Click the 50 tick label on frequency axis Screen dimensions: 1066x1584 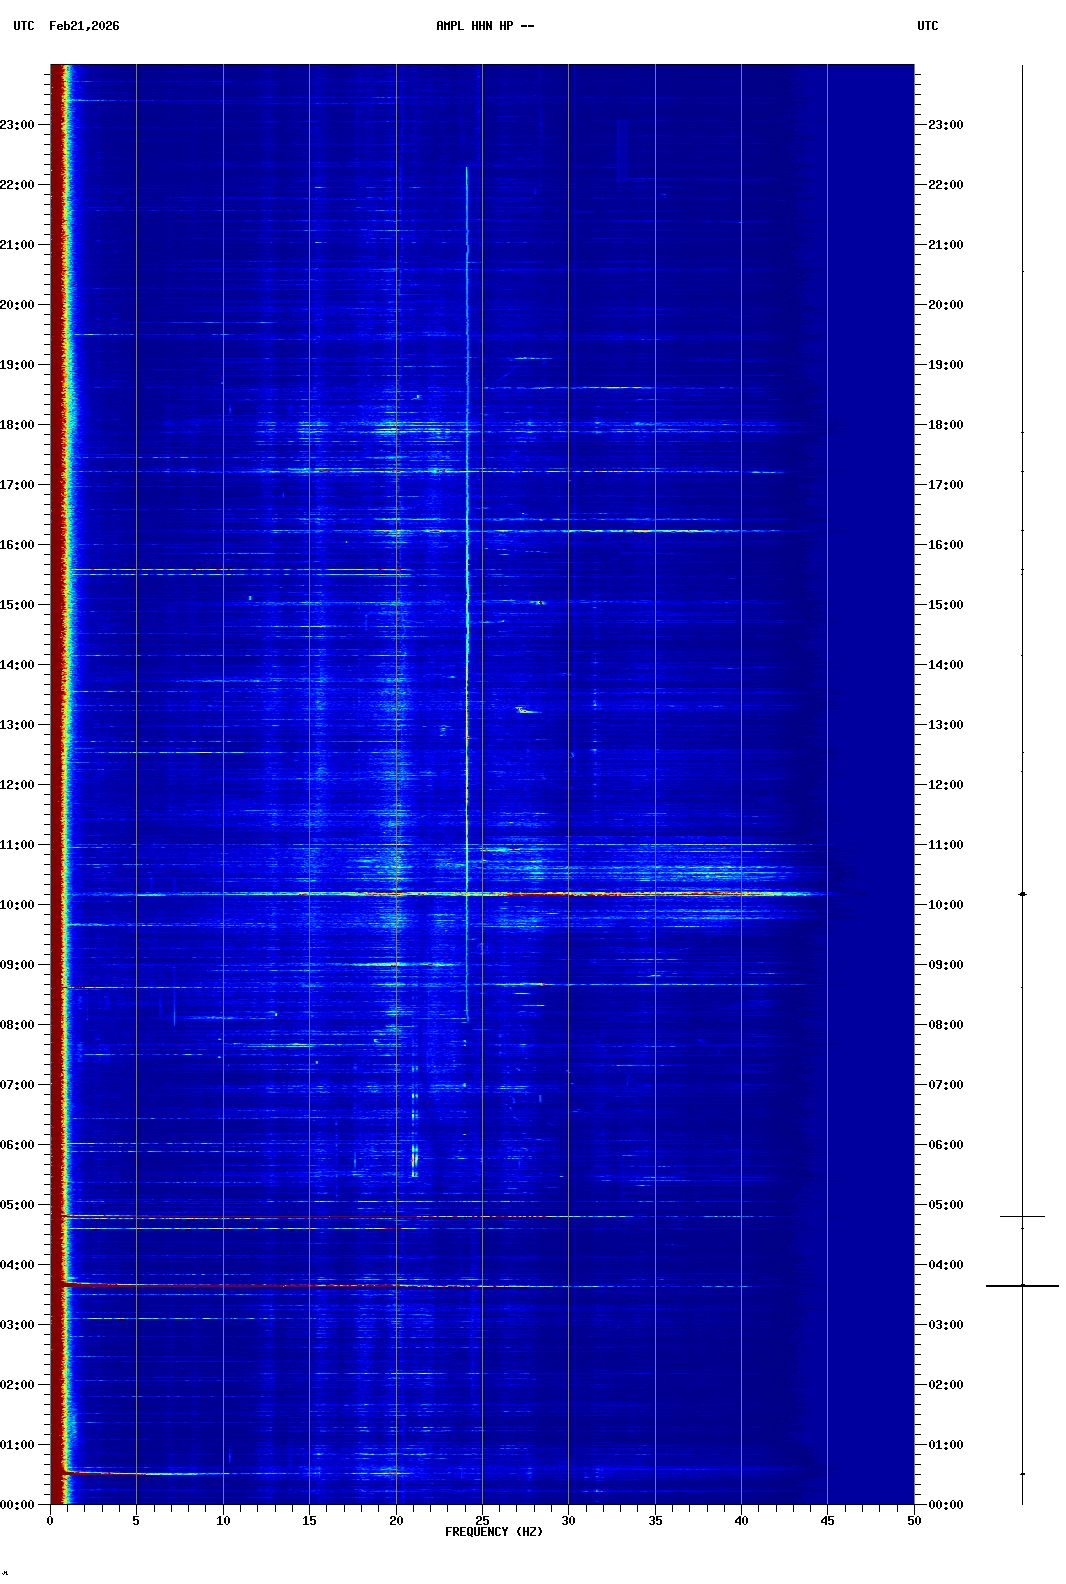914,1521
